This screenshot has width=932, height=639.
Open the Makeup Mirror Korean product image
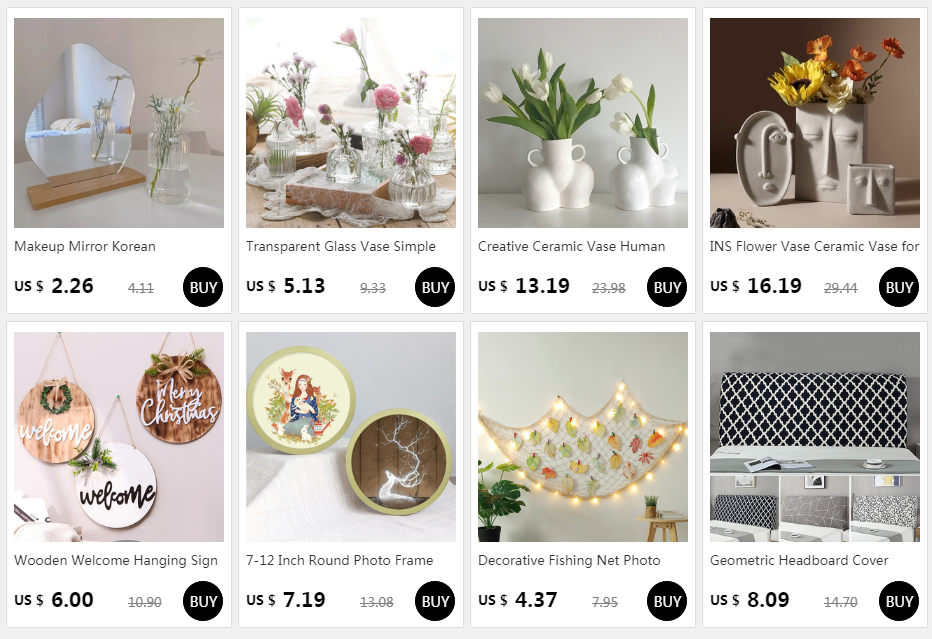tap(119, 122)
